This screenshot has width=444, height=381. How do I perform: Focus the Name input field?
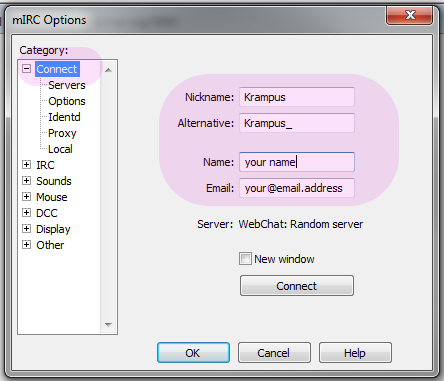(297, 162)
